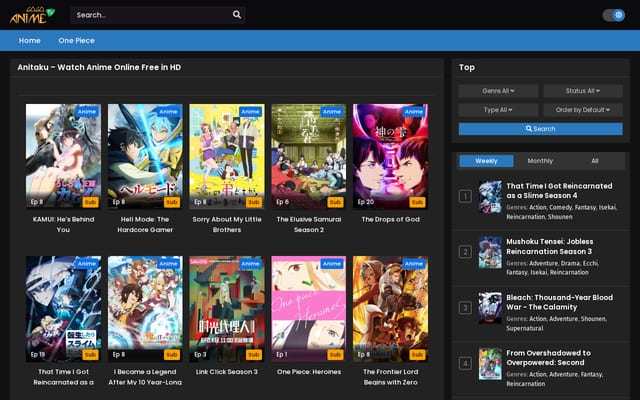640x400 pixels.
Task: Click rank 3 Bleach thumbnail
Action: point(490,308)
